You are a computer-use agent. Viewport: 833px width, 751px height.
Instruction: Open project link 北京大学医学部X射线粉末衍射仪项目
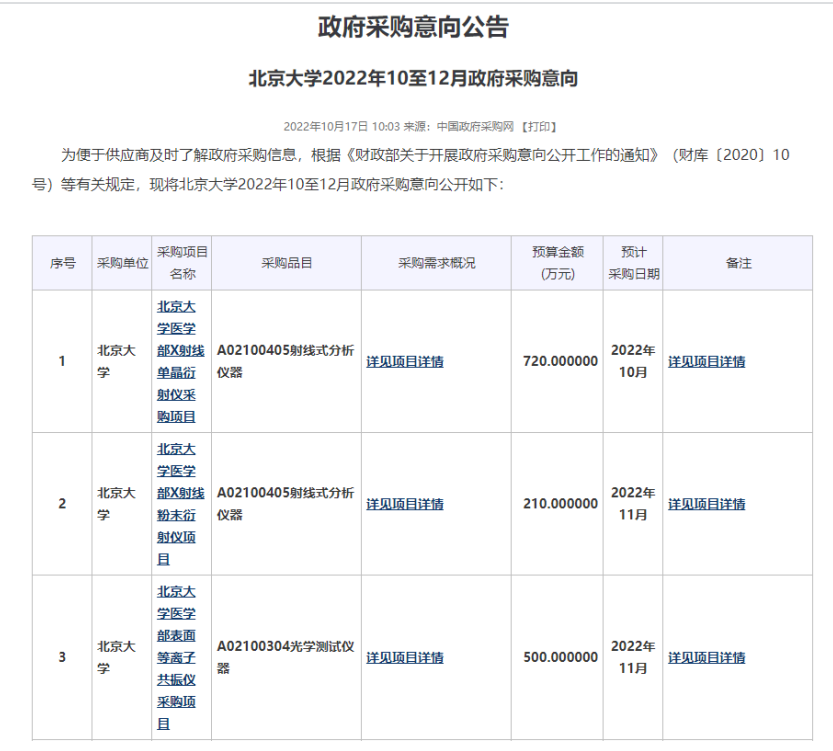point(181,504)
